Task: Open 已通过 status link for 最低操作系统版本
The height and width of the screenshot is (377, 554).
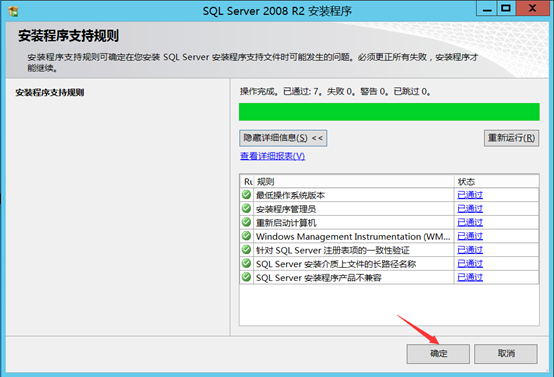Action: click(x=470, y=195)
